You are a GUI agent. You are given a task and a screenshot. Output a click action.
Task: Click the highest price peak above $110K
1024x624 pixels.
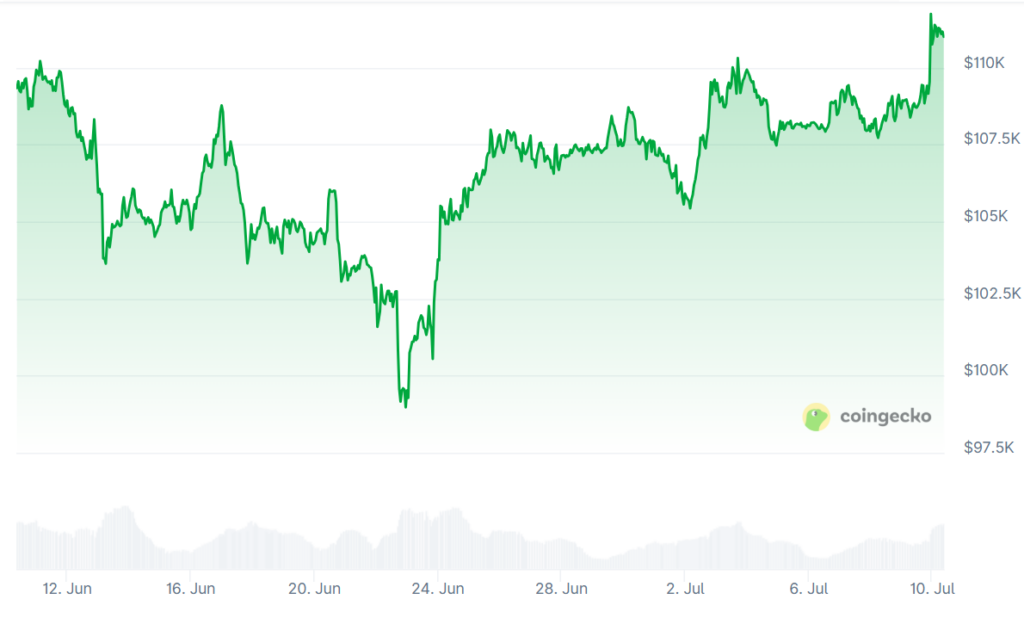pyautogui.click(x=931, y=15)
